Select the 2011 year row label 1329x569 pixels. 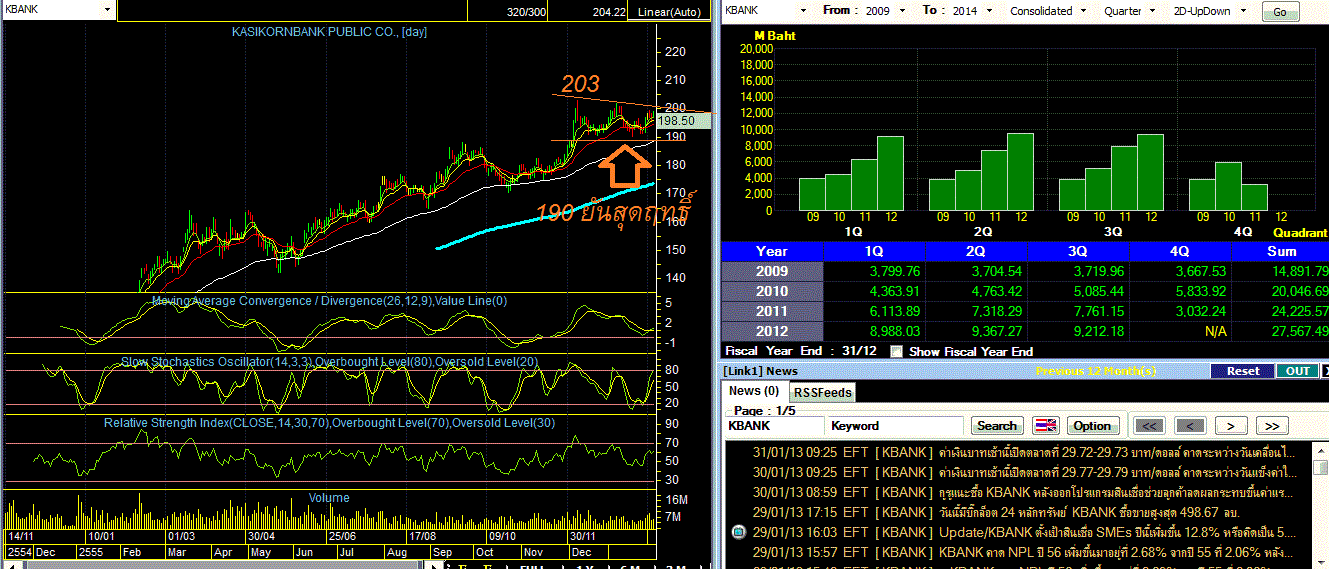tap(772, 311)
